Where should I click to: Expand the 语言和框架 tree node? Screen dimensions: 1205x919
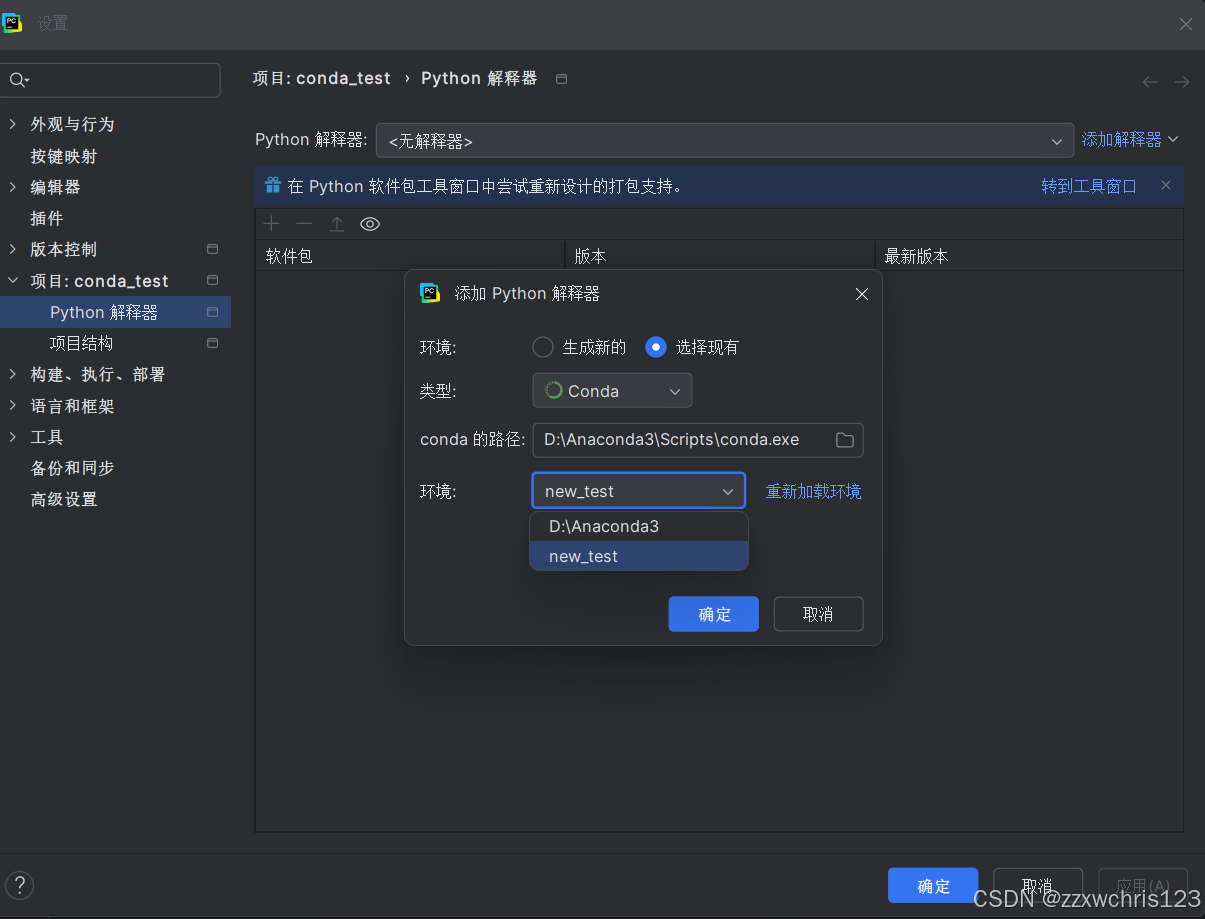[13, 406]
